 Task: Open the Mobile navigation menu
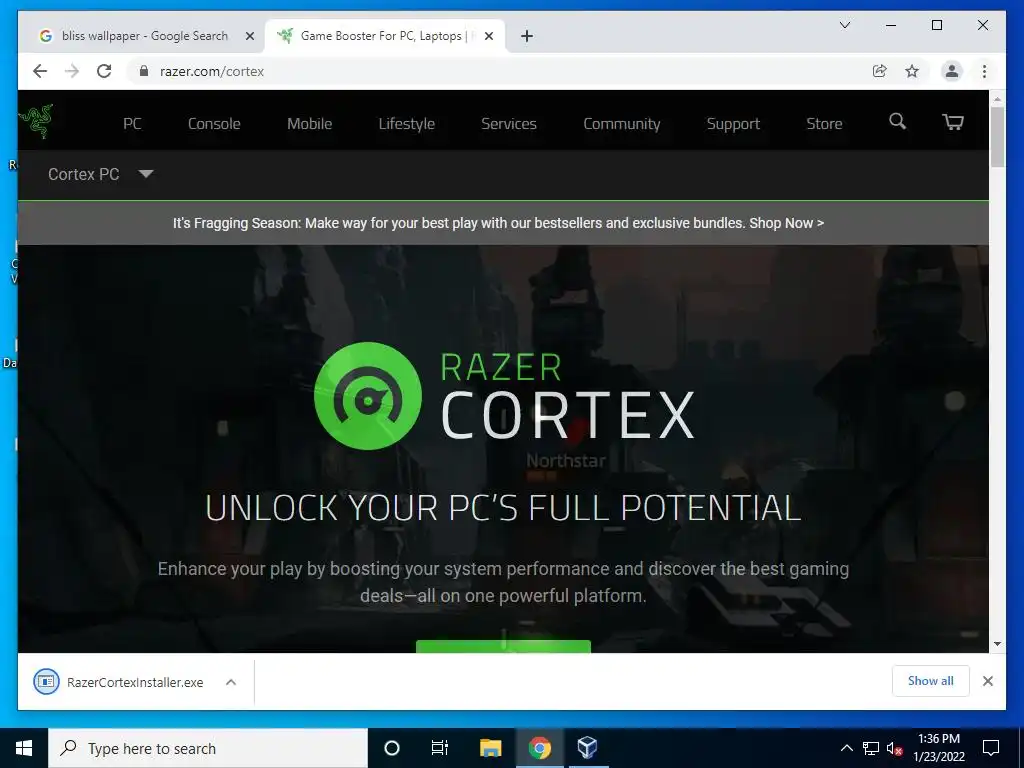(x=310, y=123)
